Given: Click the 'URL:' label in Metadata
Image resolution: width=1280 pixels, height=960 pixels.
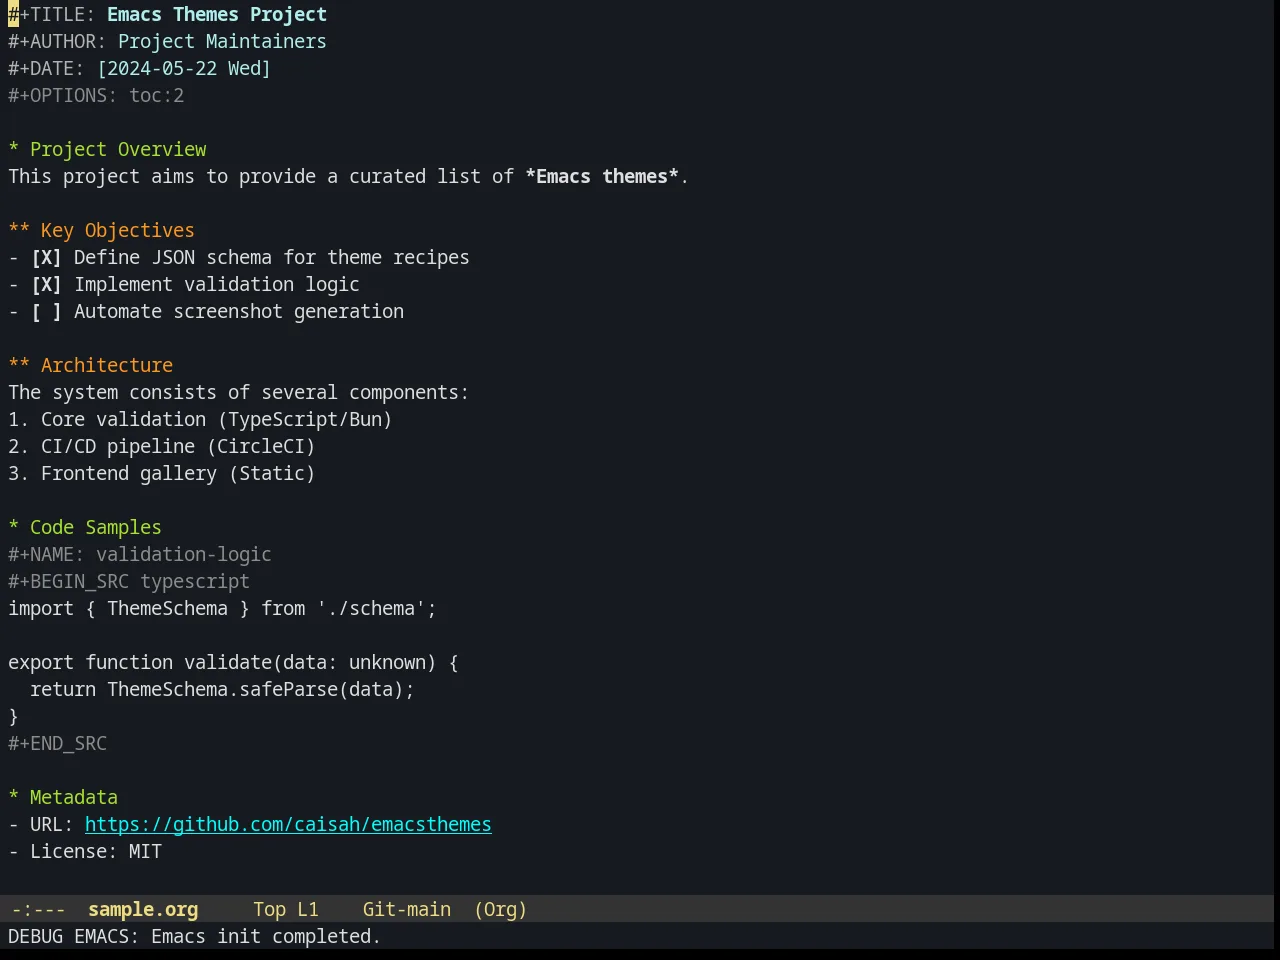Looking at the screenshot, I should pos(52,825).
